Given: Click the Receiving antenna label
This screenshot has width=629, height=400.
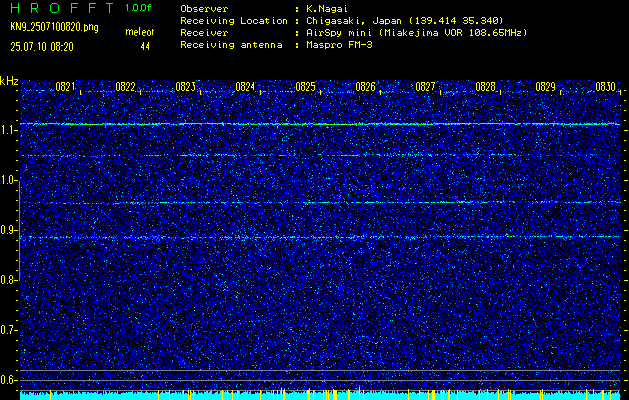Looking at the screenshot, I should coord(231,45).
